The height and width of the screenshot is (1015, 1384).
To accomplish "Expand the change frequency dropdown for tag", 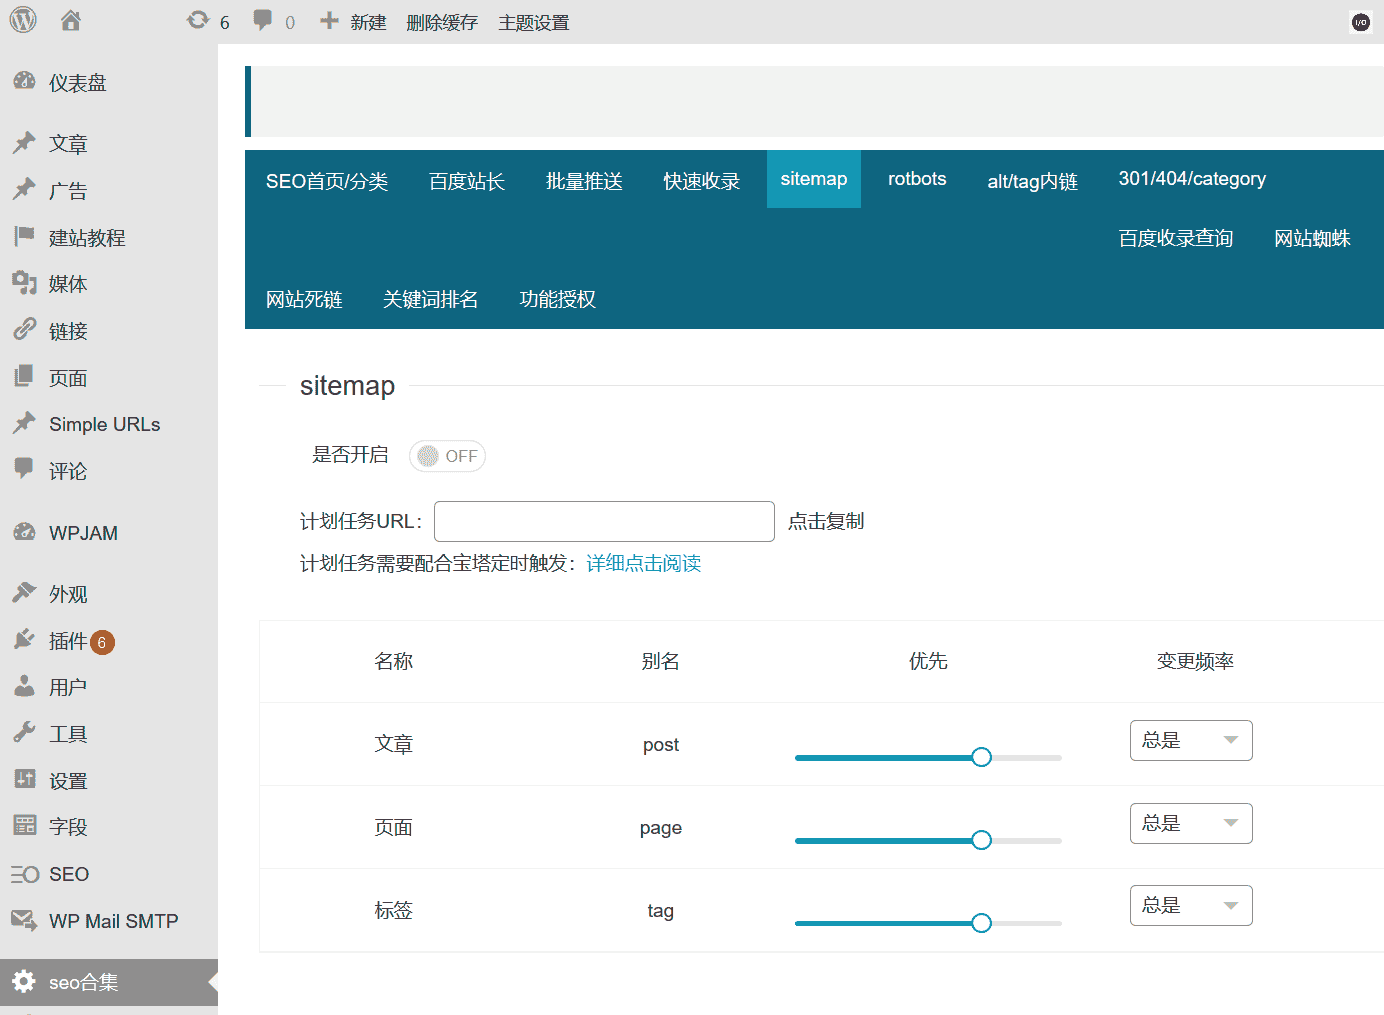I will (x=1190, y=906).
